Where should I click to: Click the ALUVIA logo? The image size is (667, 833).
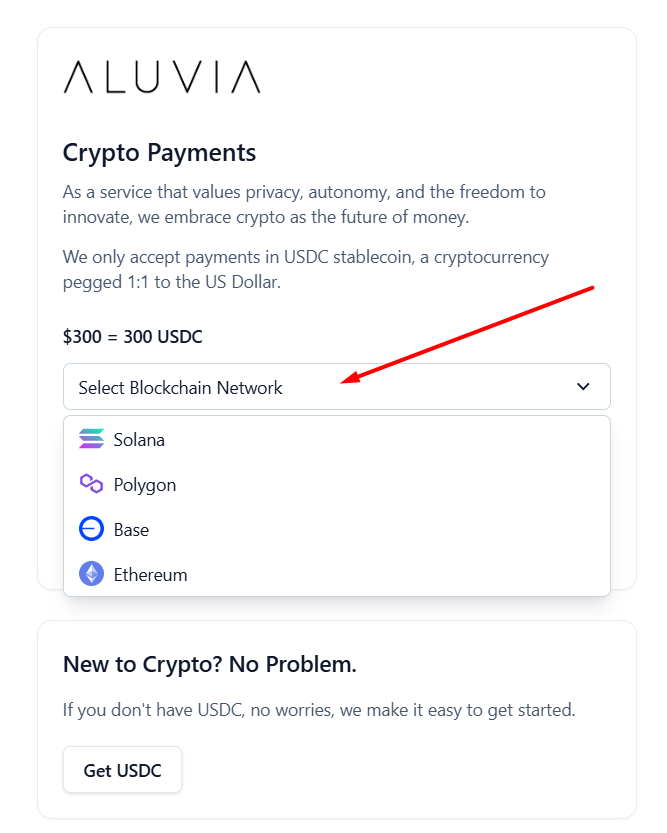(161, 77)
